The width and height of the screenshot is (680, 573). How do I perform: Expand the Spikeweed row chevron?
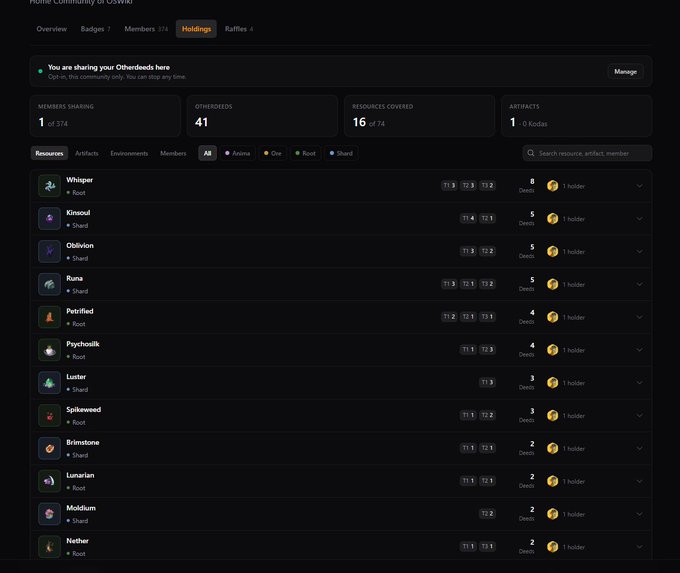coord(639,416)
